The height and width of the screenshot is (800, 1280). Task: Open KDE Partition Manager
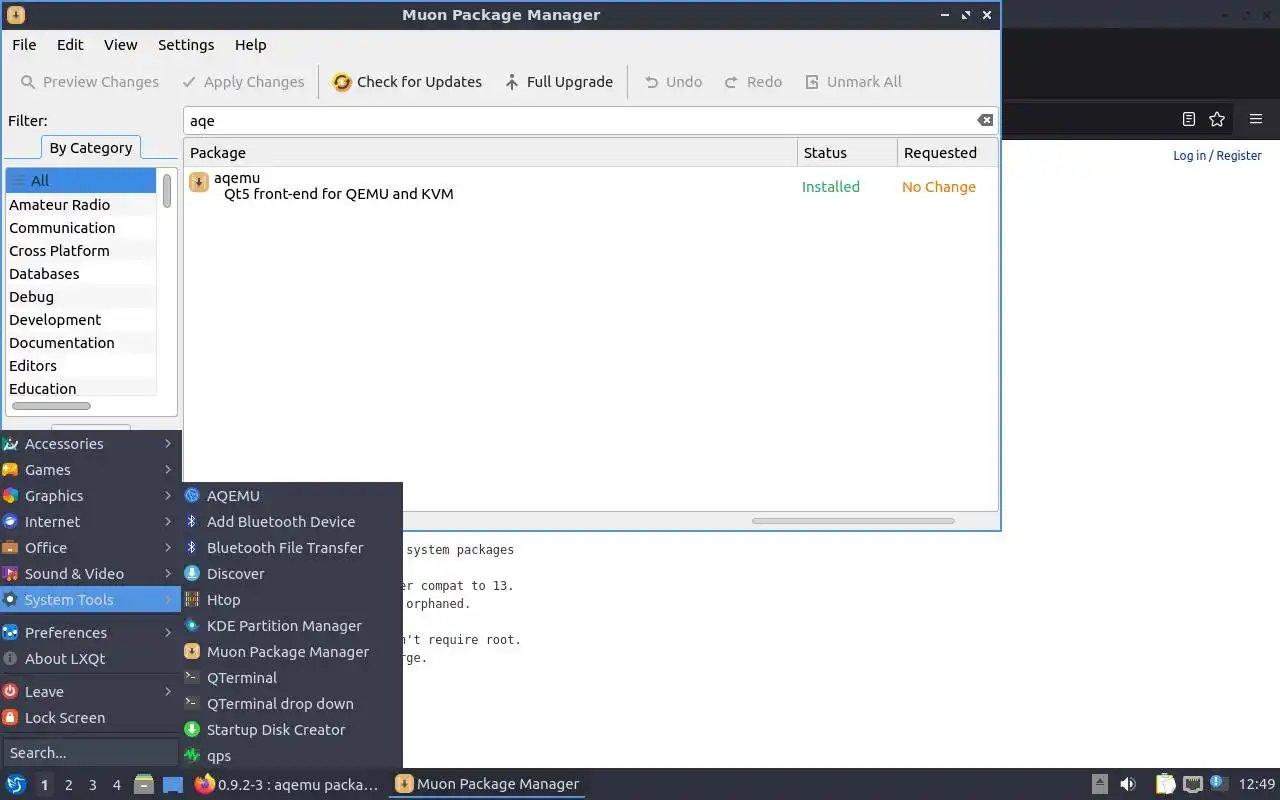pyautogui.click(x=292, y=626)
